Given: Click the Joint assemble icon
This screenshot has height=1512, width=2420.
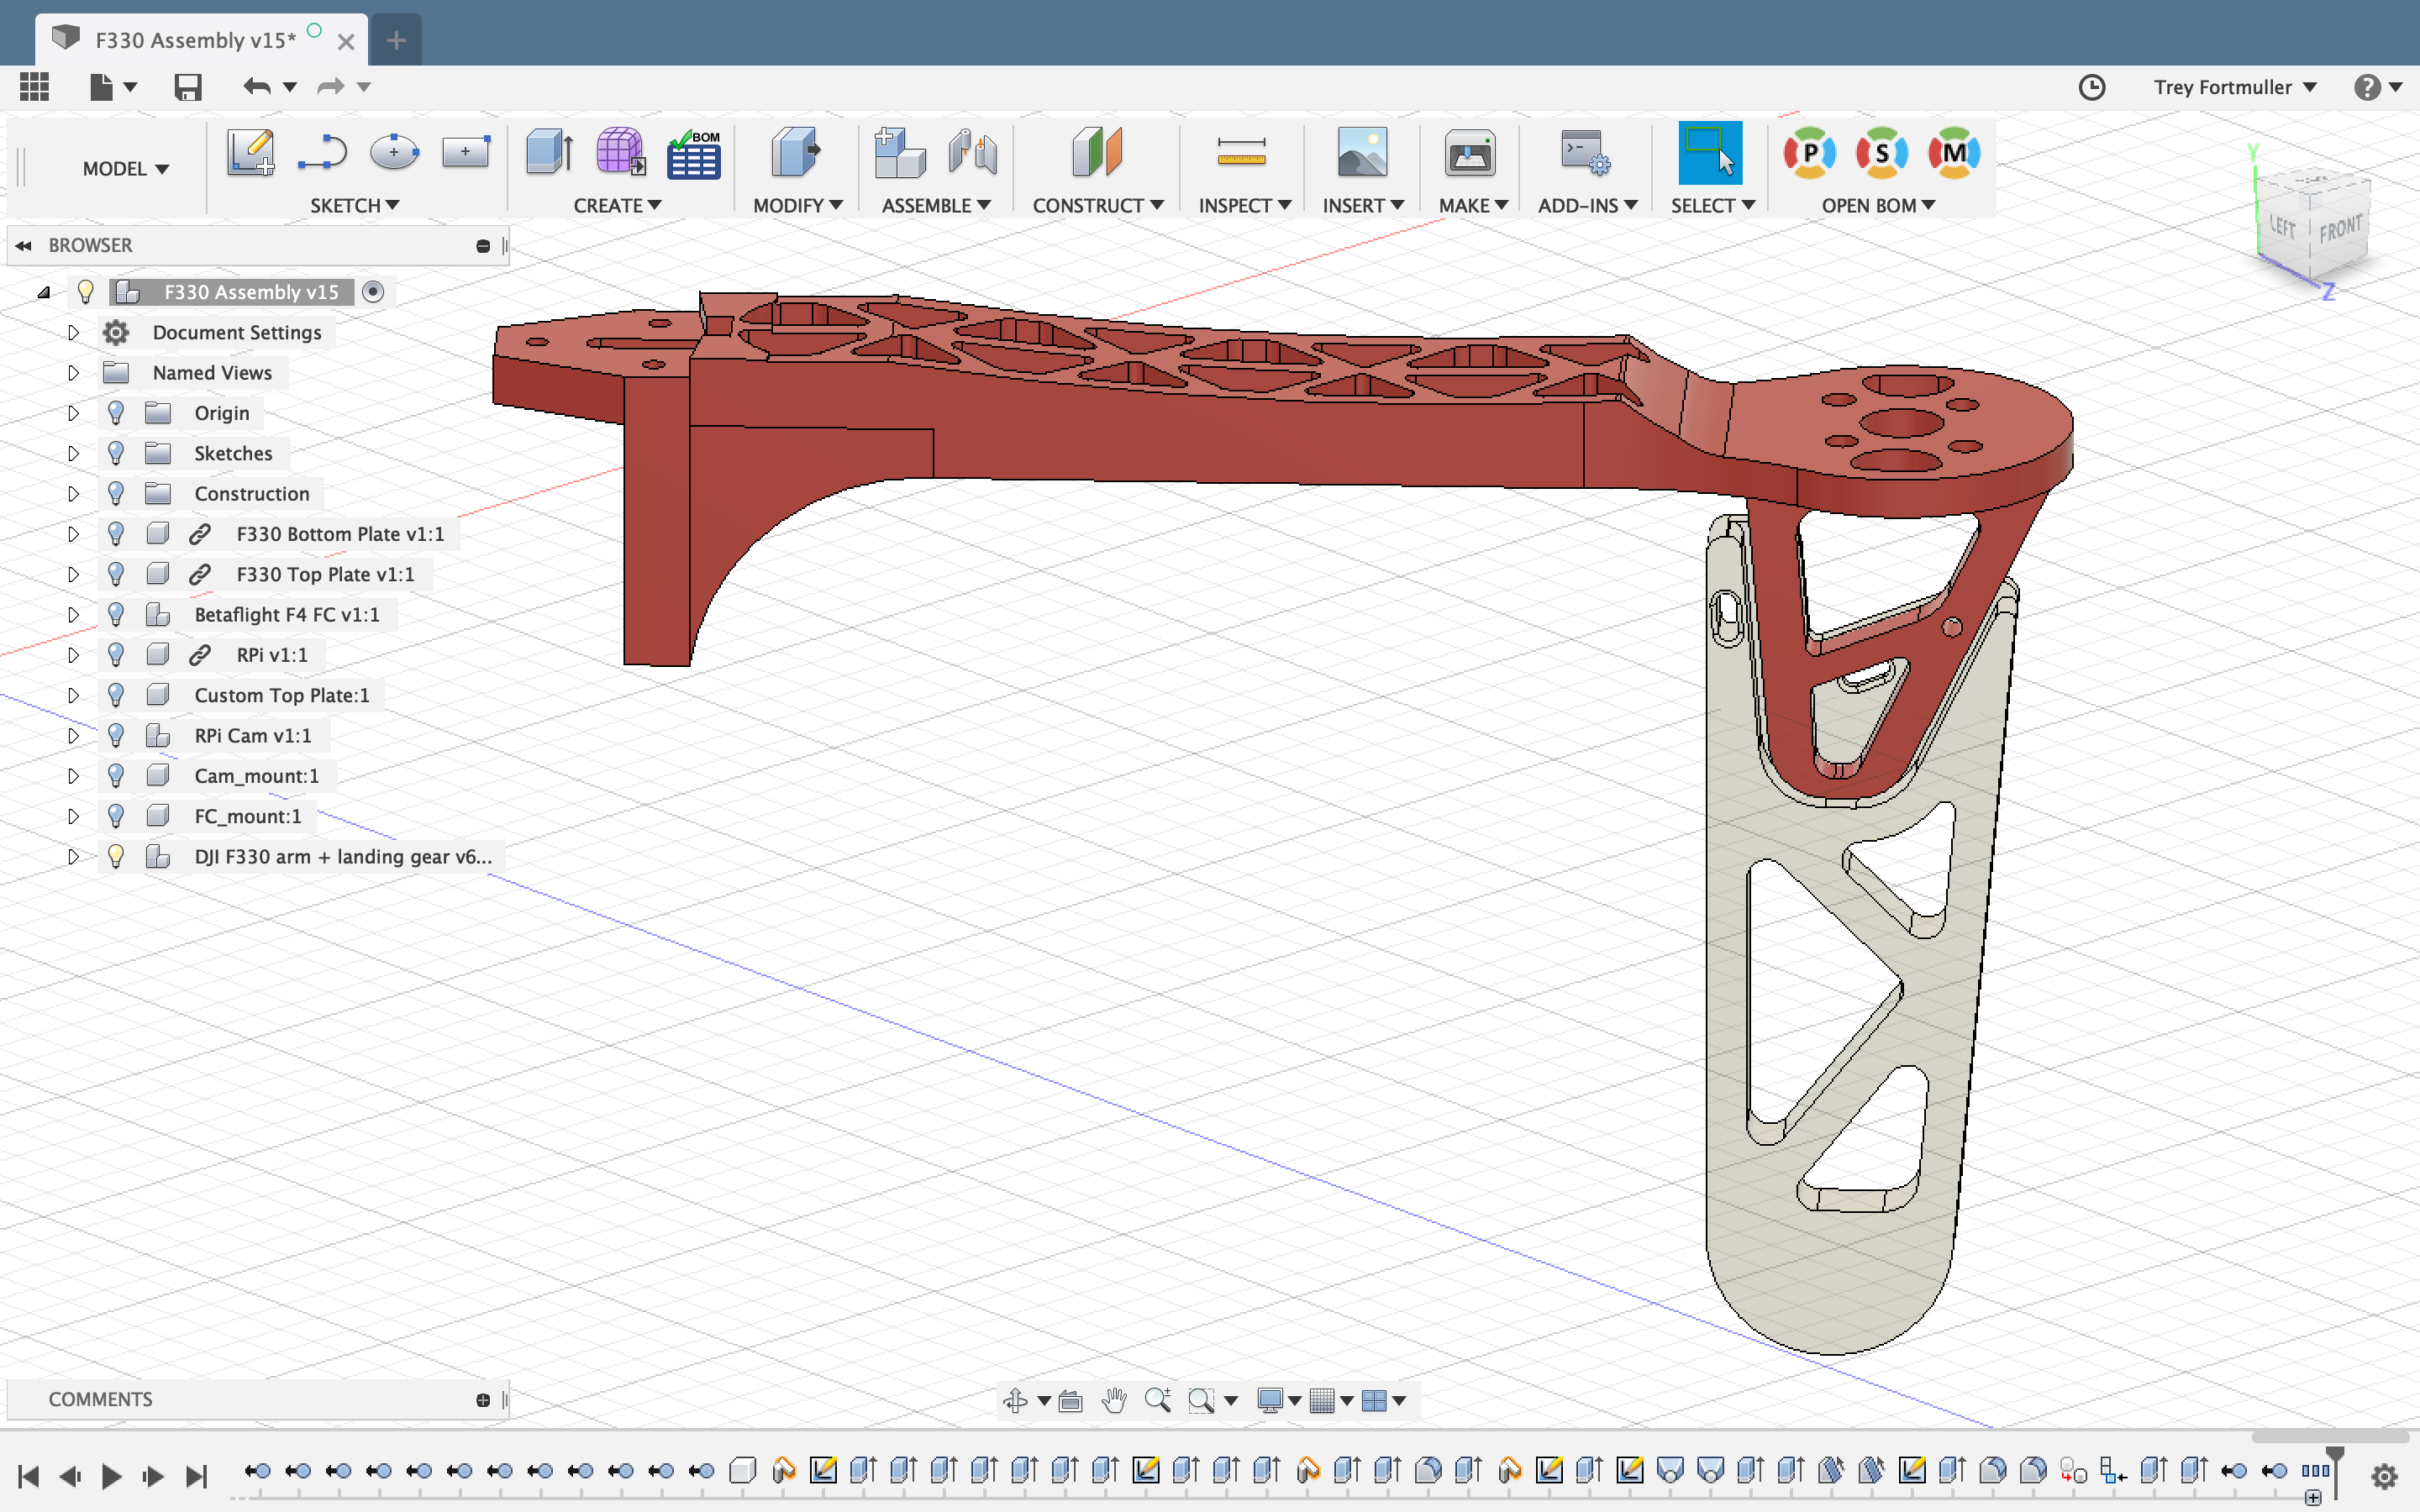Looking at the screenshot, I should (x=972, y=153).
